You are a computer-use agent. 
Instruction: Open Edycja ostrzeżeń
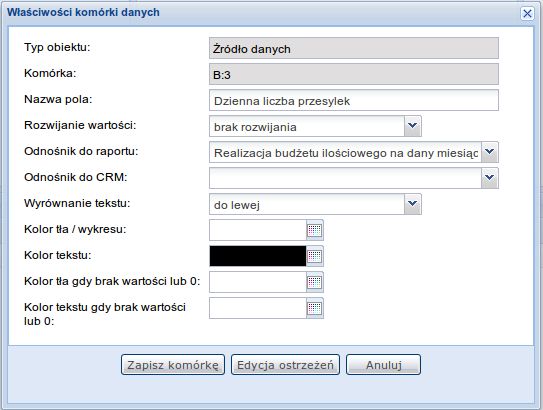pos(285,365)
